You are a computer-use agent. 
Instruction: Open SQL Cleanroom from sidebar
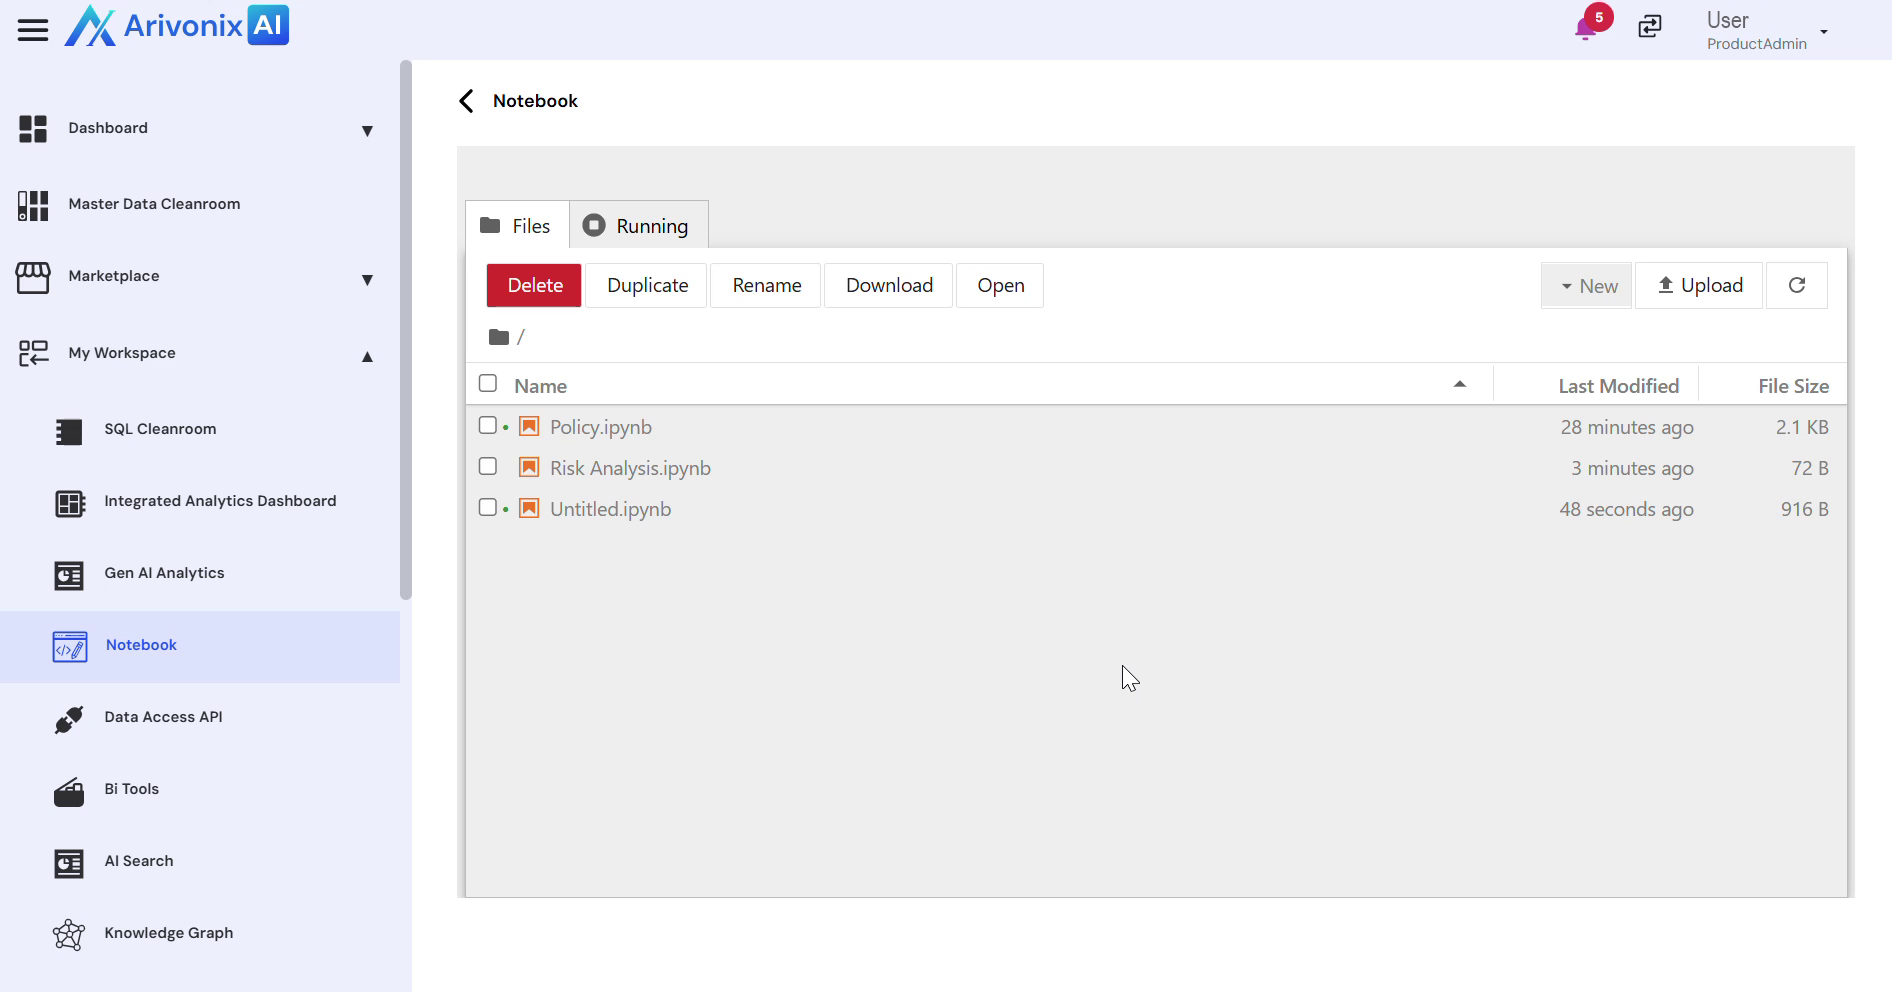(x=160, y=429)
